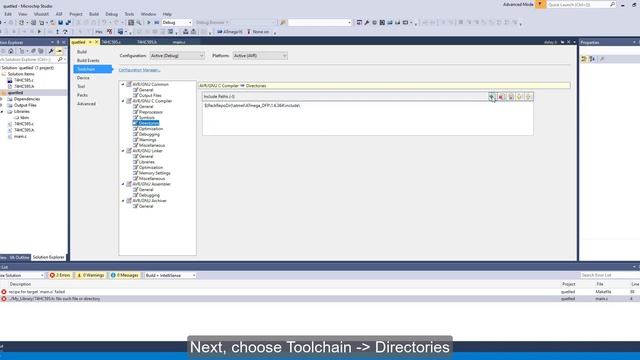Click the Quick Launch search icon

pos(612,4)
